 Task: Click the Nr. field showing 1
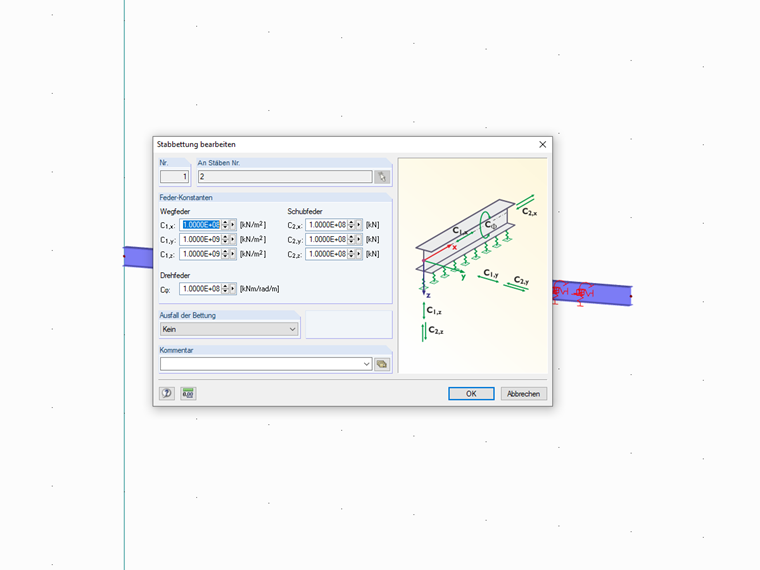point(174,177)
